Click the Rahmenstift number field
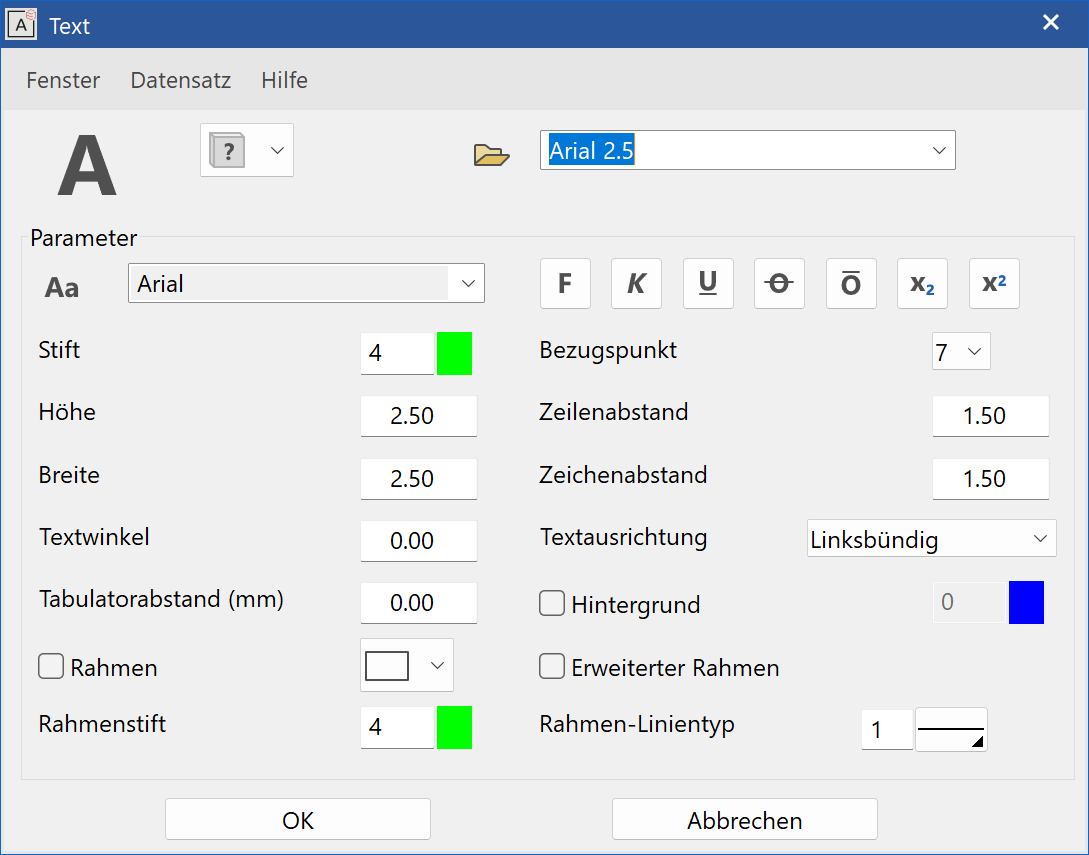Screen dimensions: 1089x855 (x=397, y=728)
